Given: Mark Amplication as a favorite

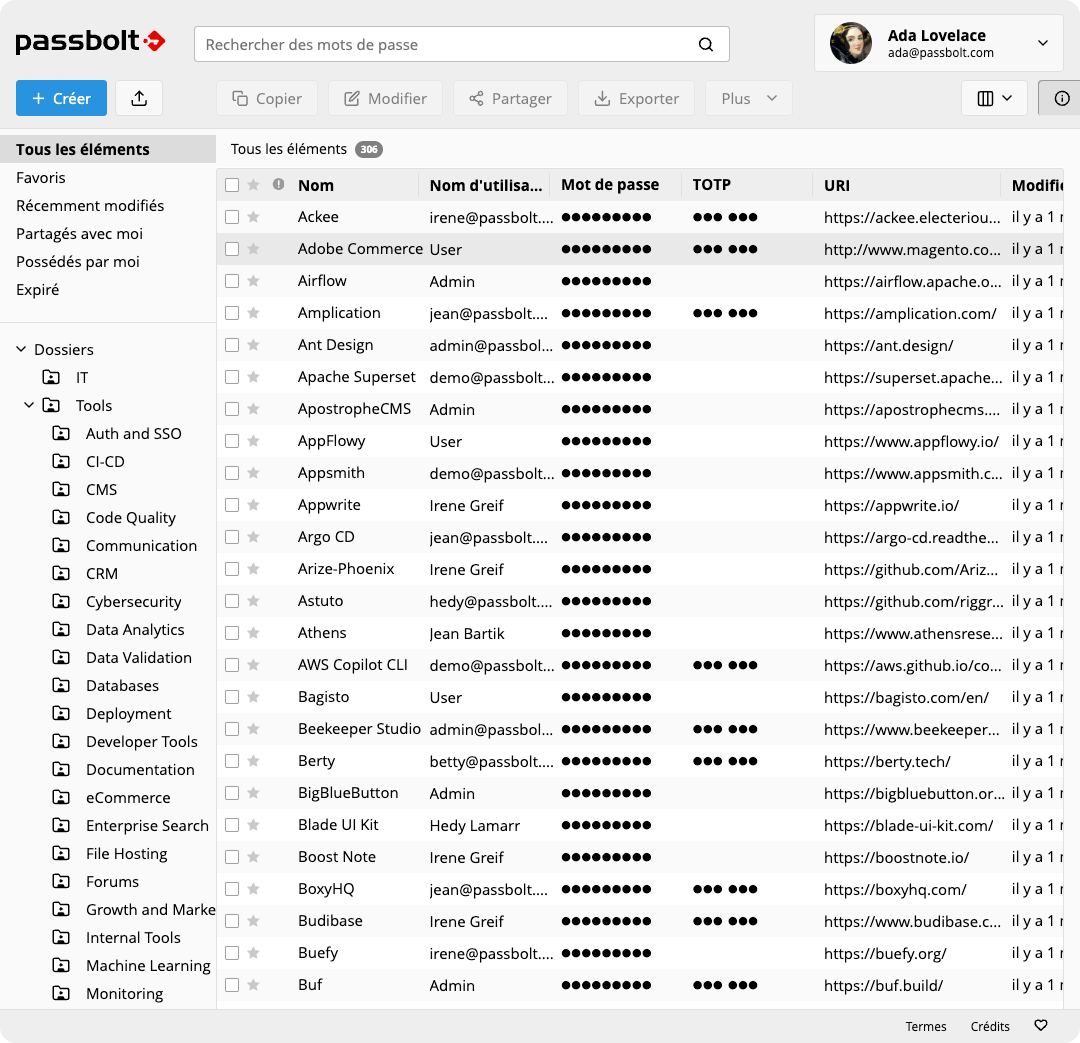Looking at the screenshot, I should (x=253, y=313).
